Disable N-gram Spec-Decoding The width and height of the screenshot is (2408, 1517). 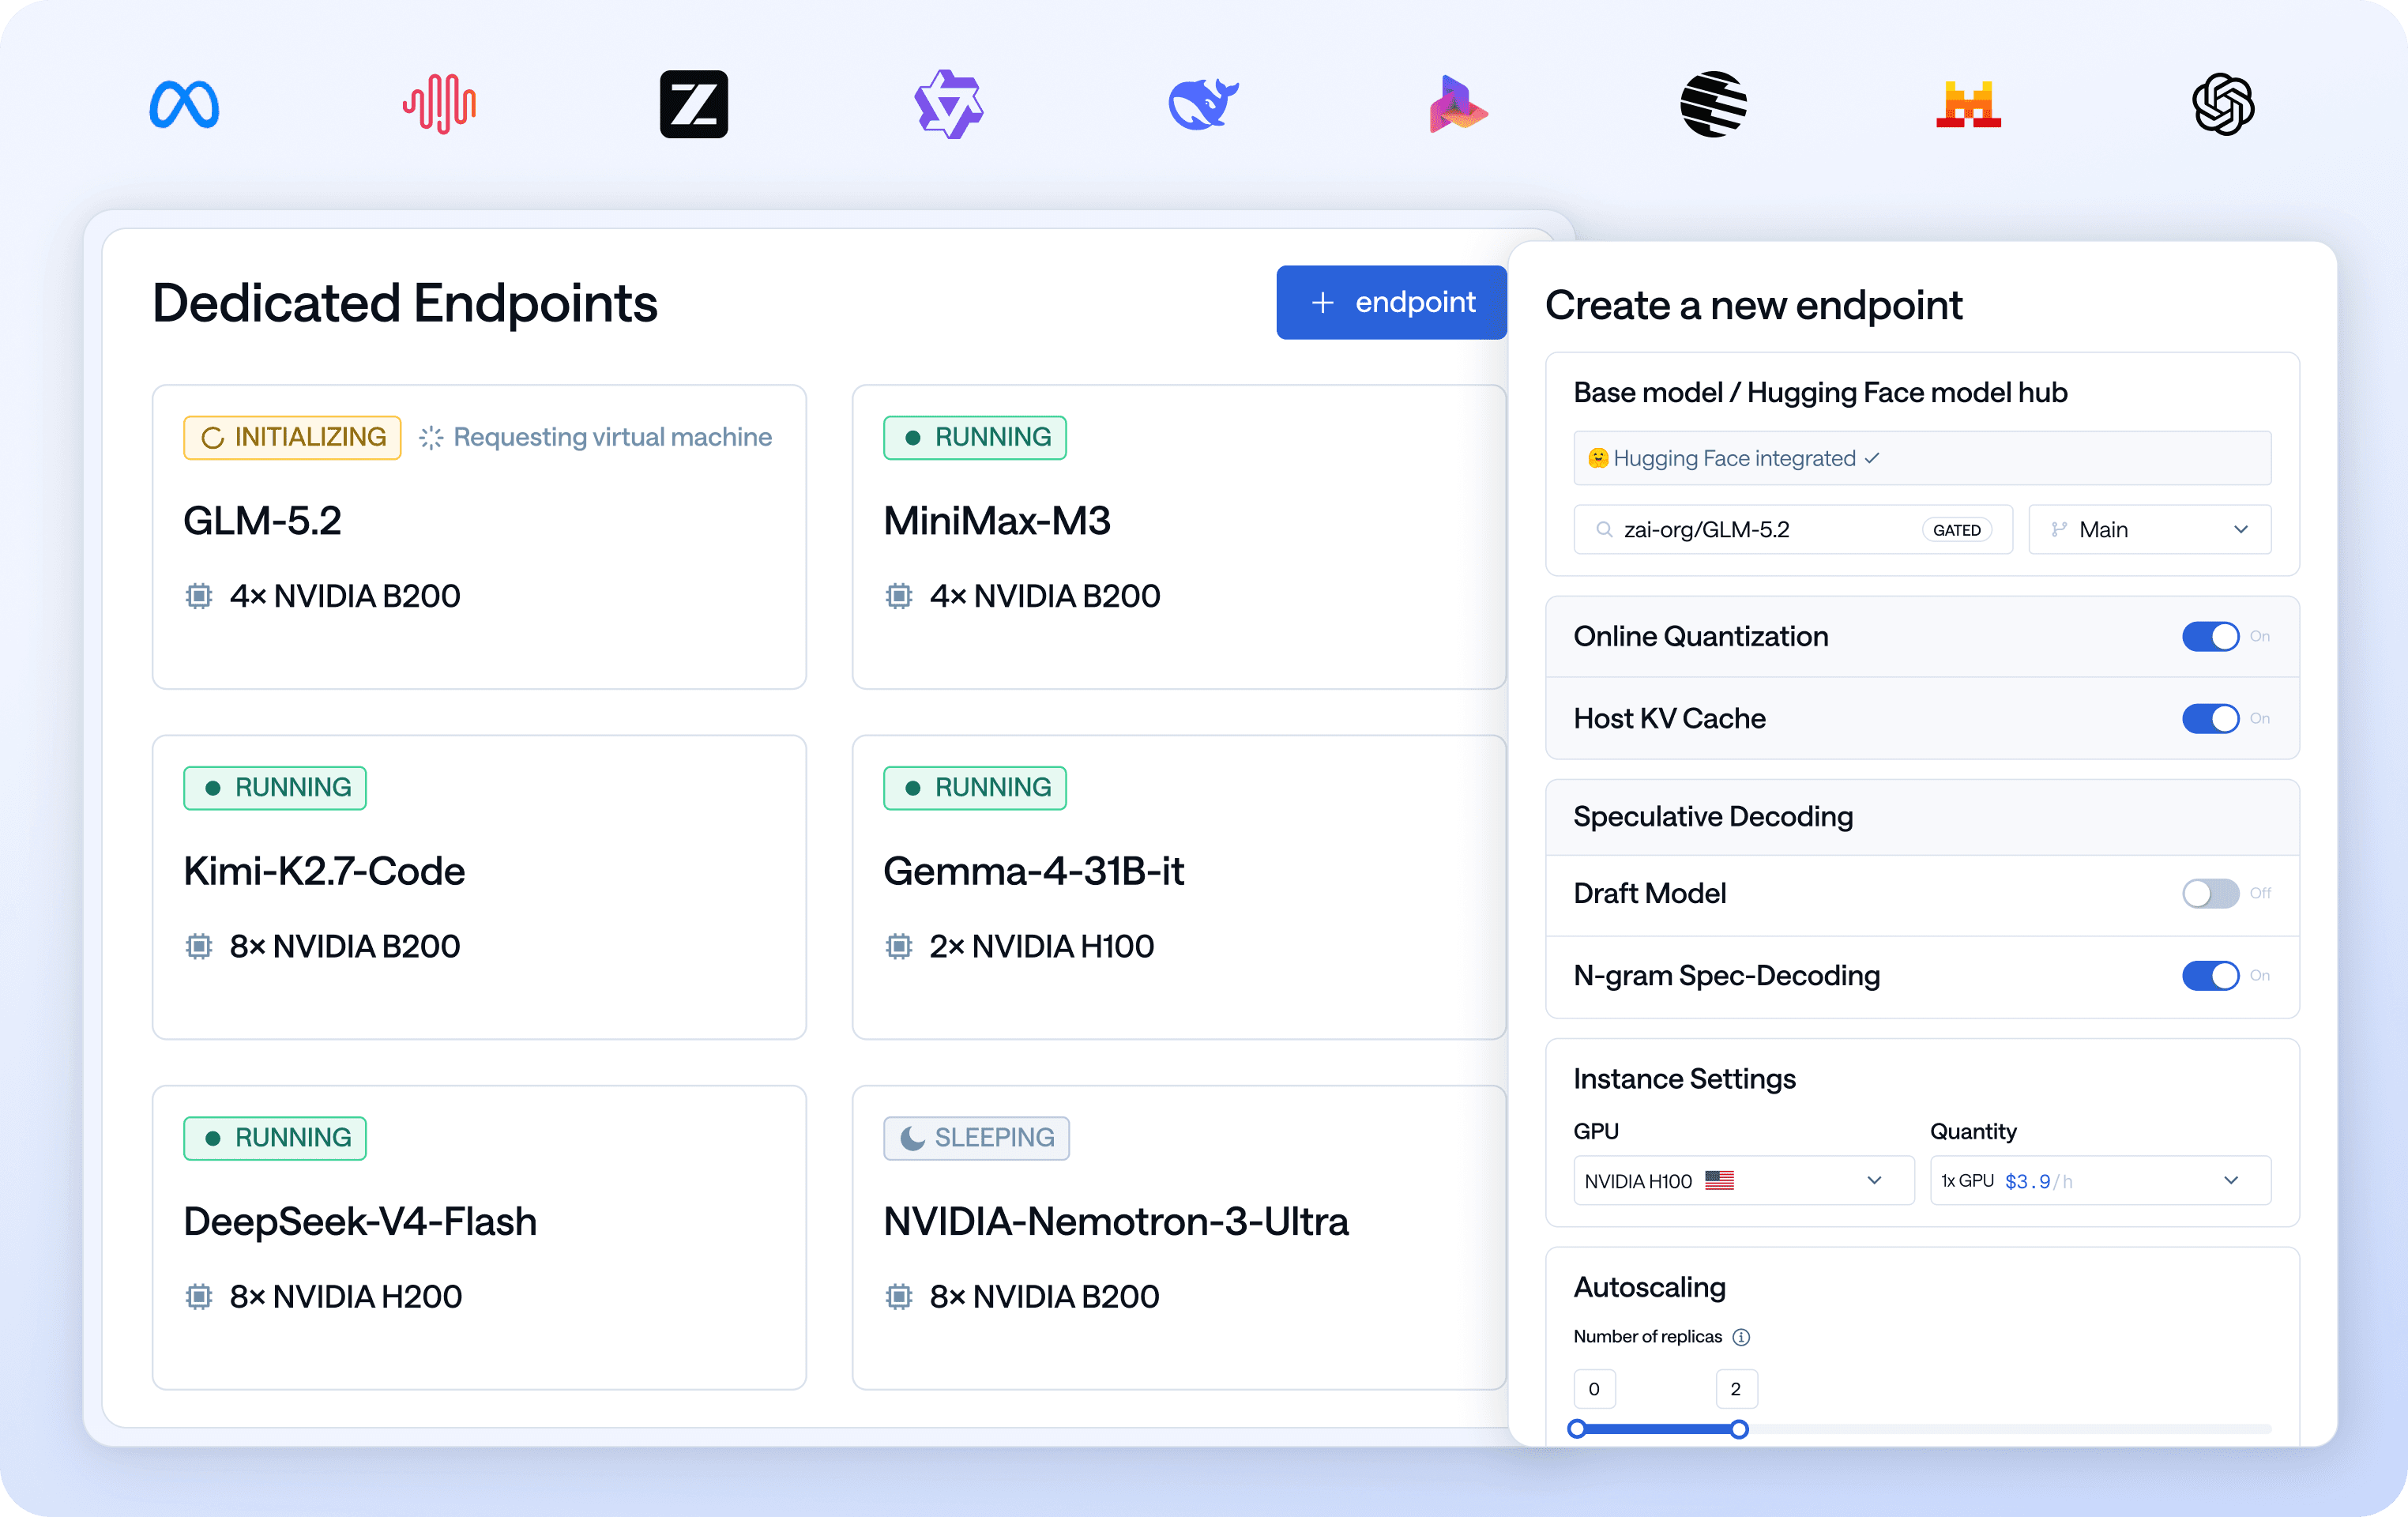pyautogui.click(x=2210, y=975)
